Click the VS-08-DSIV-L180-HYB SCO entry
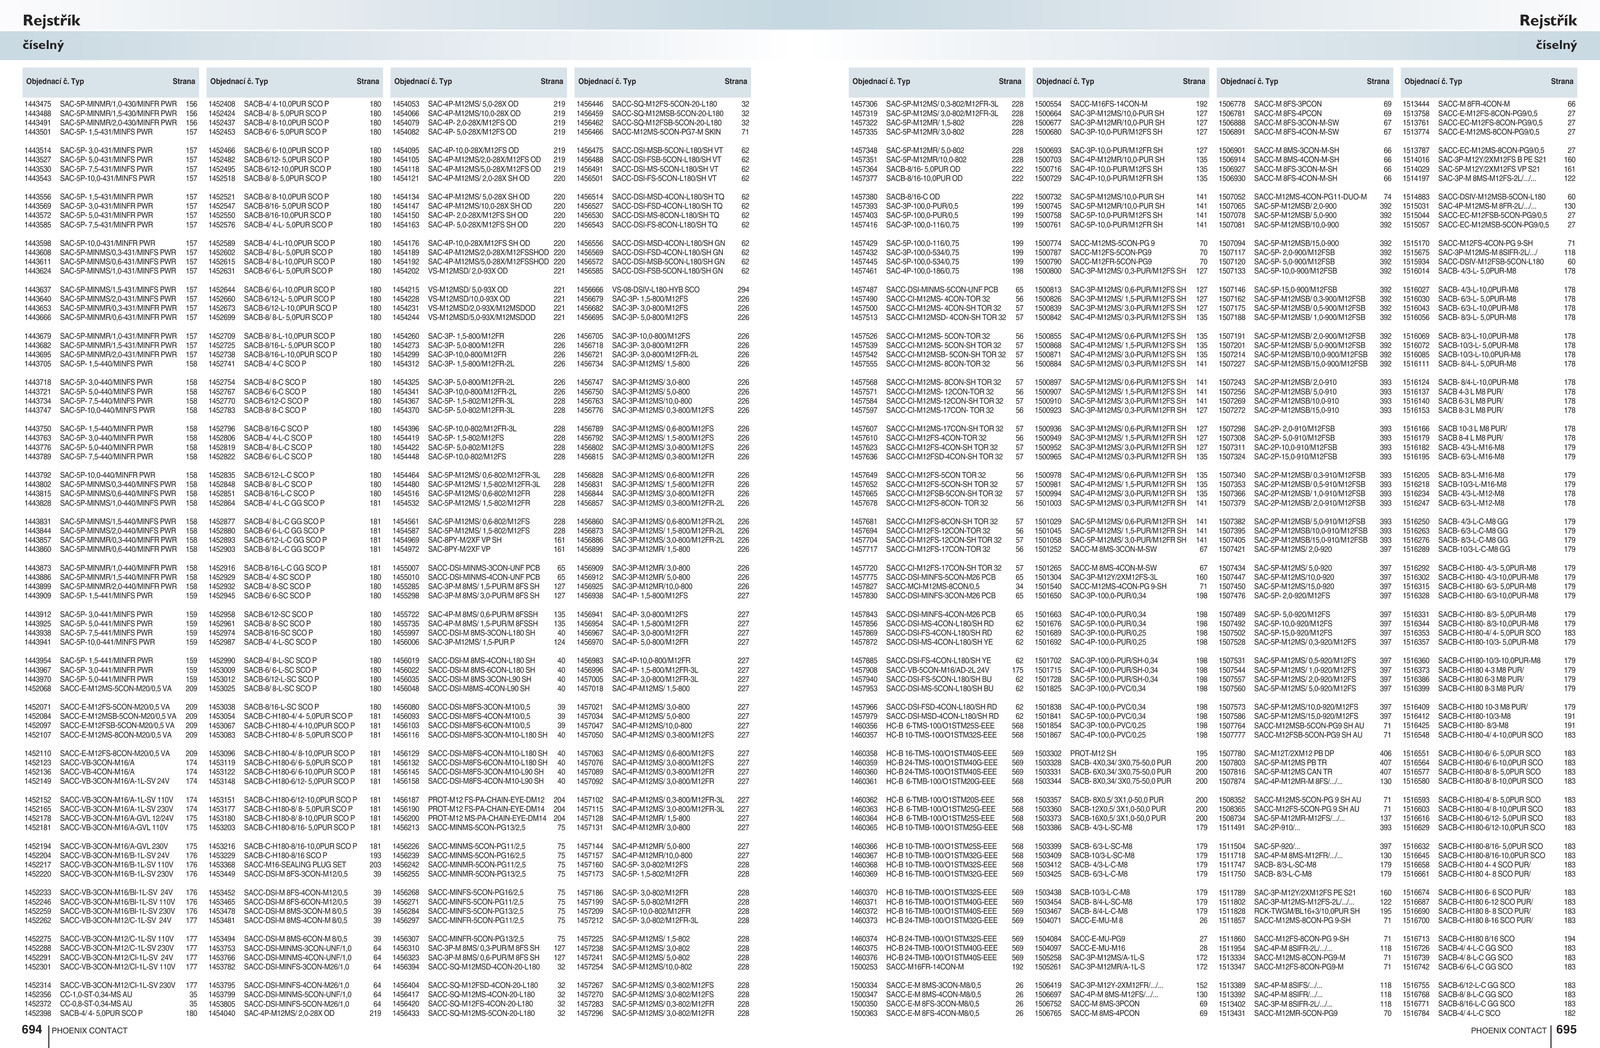The height and width of the screenshot is (1048, 1600). point(656,290)
